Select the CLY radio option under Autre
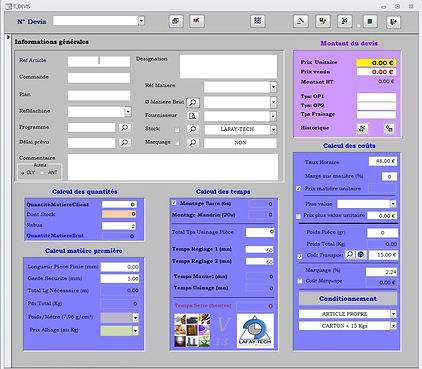This screenshot has width=422, height=369. (x=23, y=173)
